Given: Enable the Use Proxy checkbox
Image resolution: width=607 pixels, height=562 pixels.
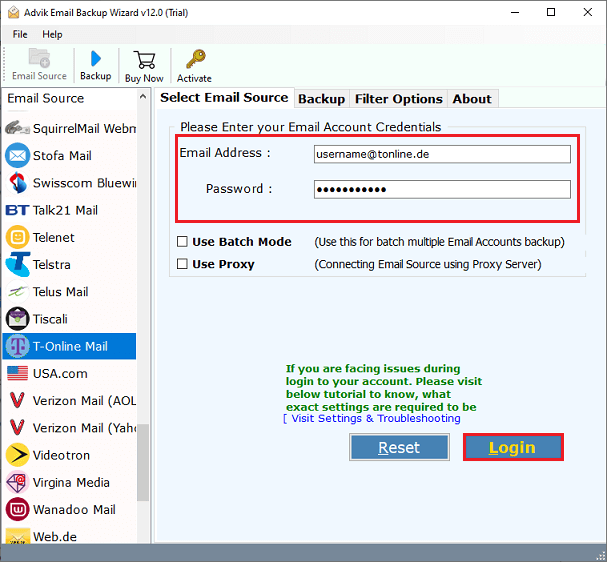Looking at the screenshot, I should click(x=182, y=264).
